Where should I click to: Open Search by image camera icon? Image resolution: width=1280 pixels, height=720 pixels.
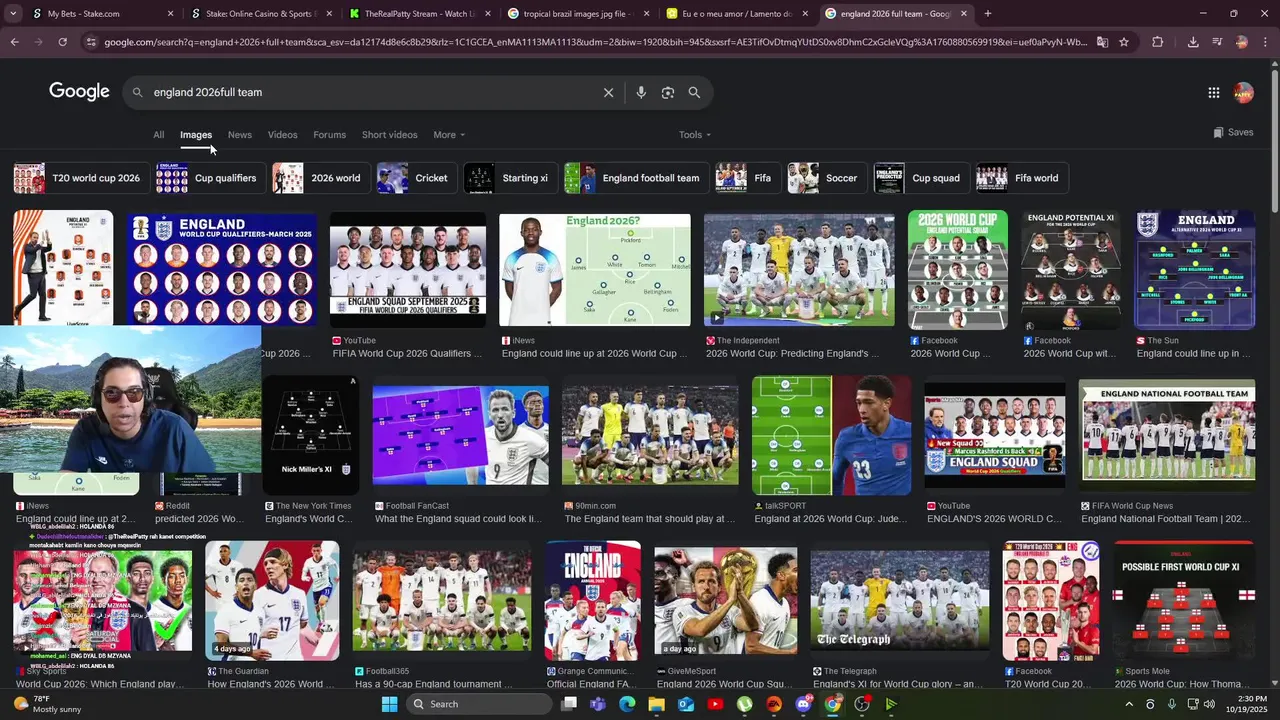(x=667, y=92)
